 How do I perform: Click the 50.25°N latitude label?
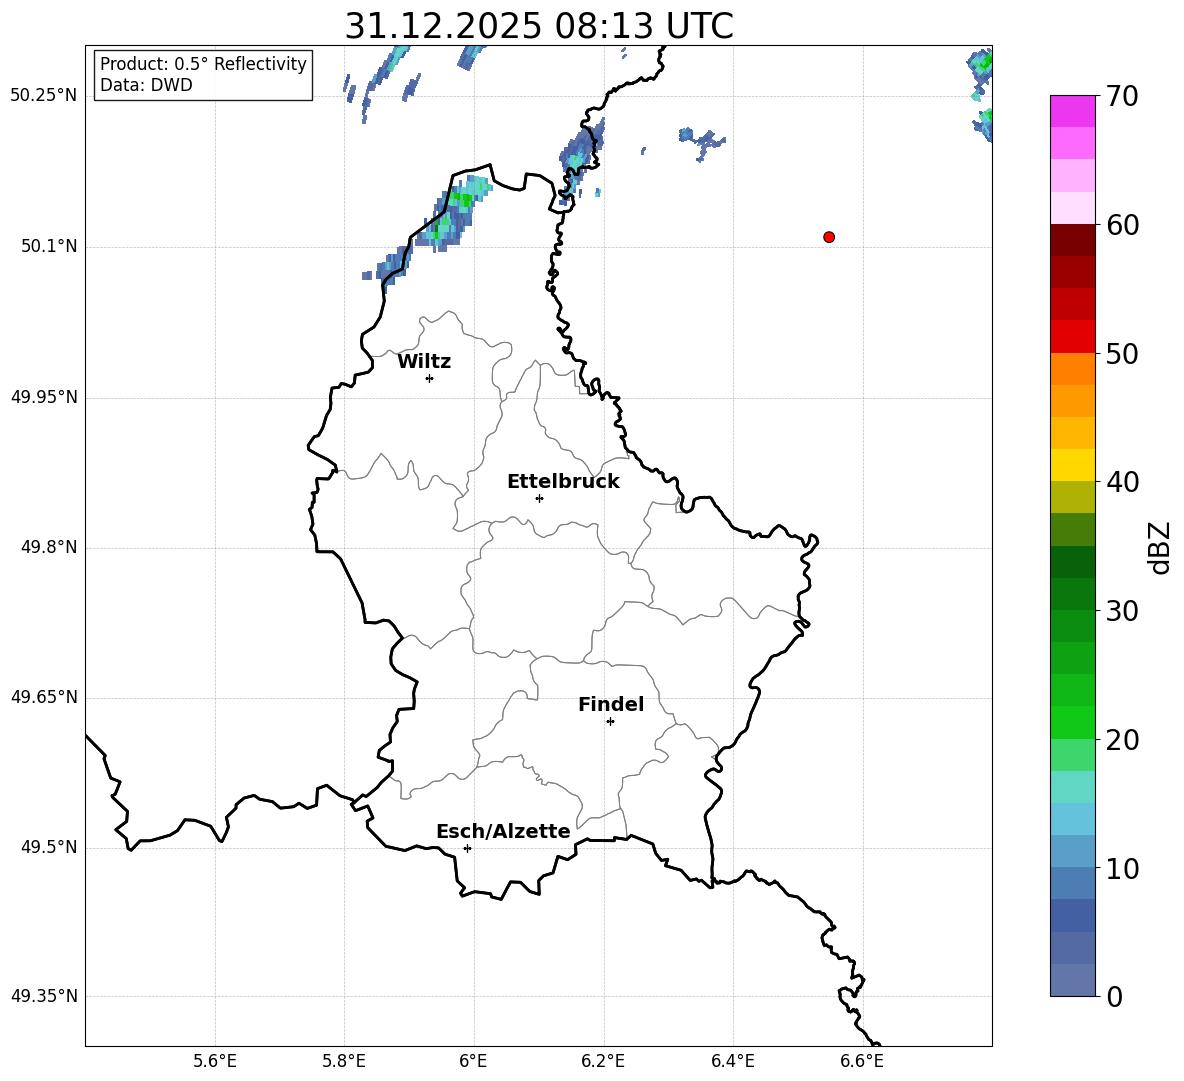tap(44, 96)
